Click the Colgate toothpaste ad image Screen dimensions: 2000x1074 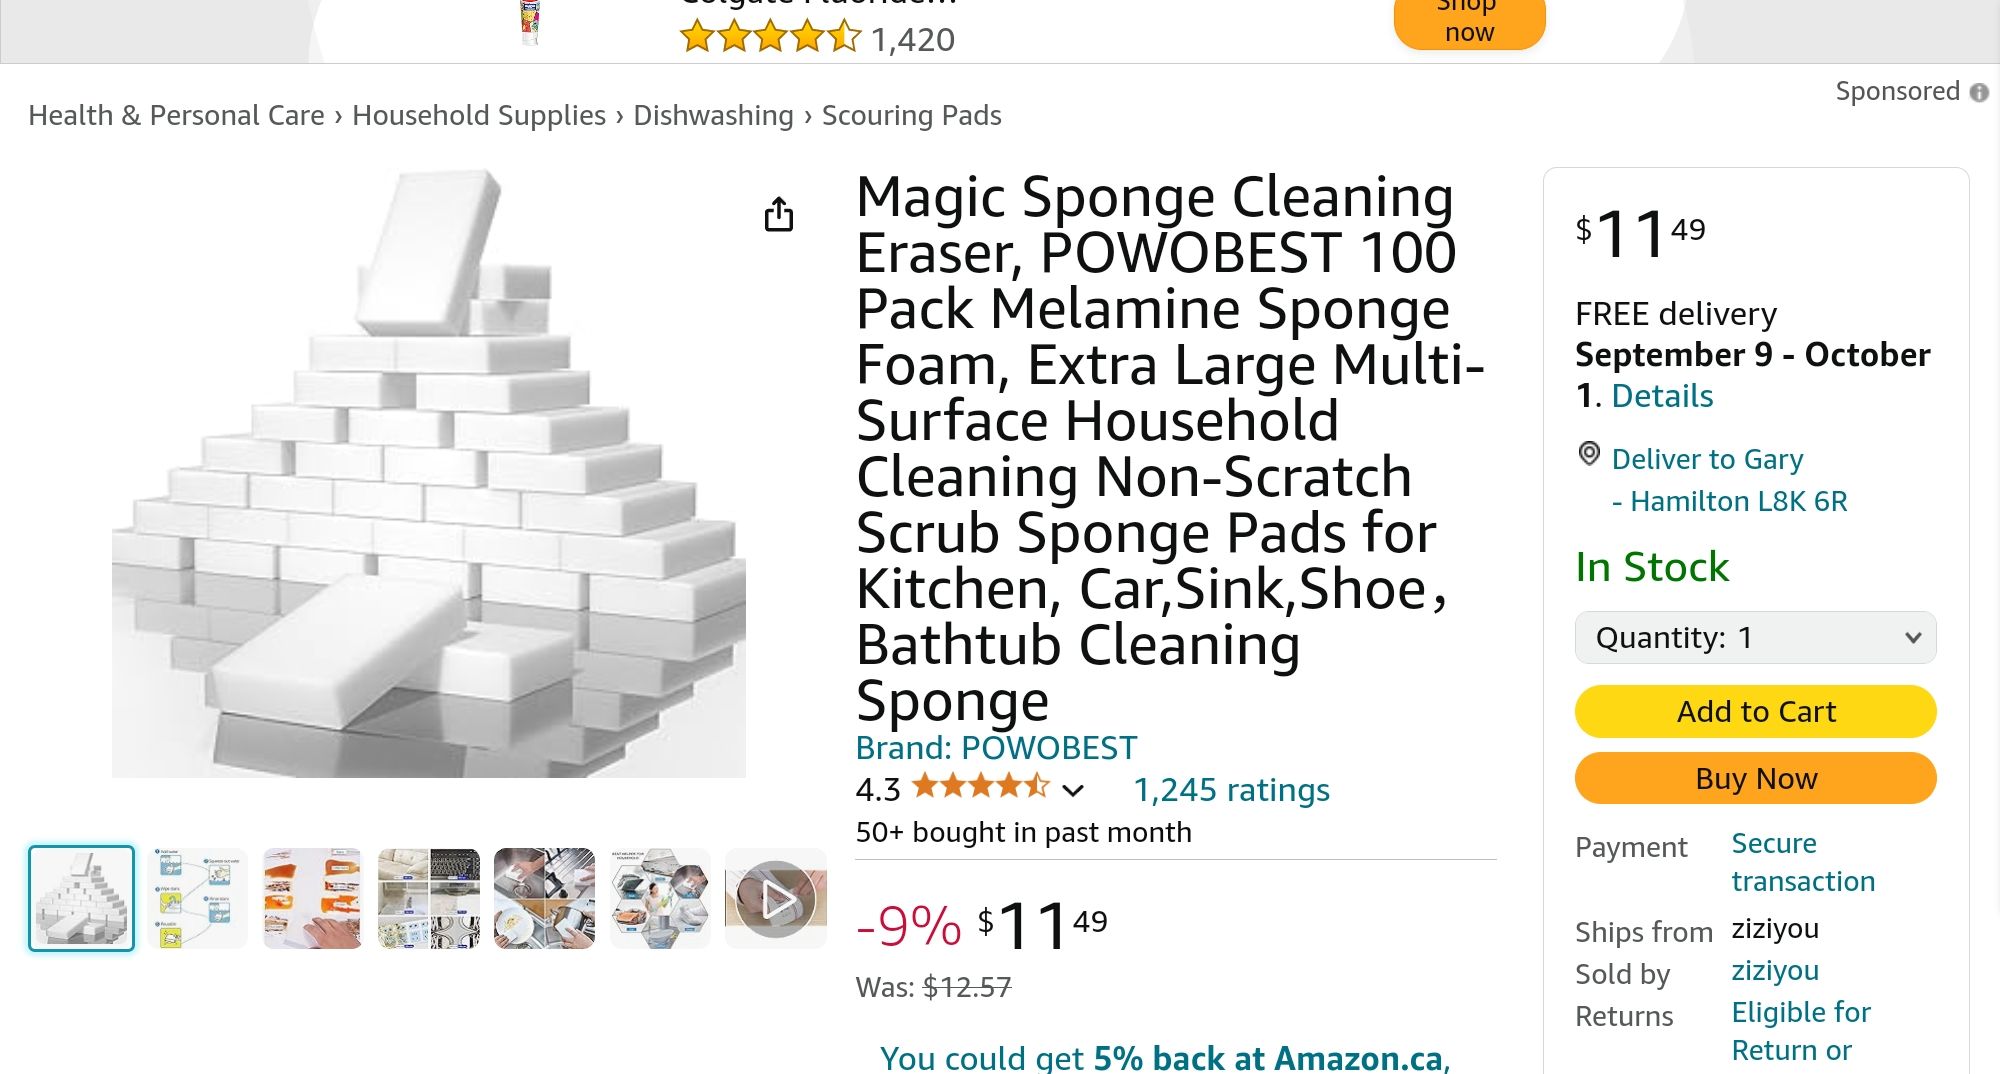tap(530, 22)
